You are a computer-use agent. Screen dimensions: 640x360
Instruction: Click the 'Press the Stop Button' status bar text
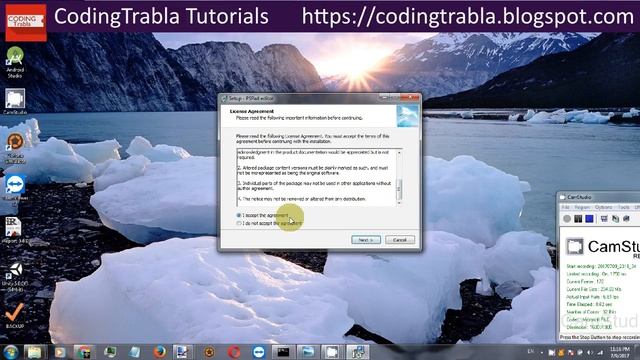[600, 338]
